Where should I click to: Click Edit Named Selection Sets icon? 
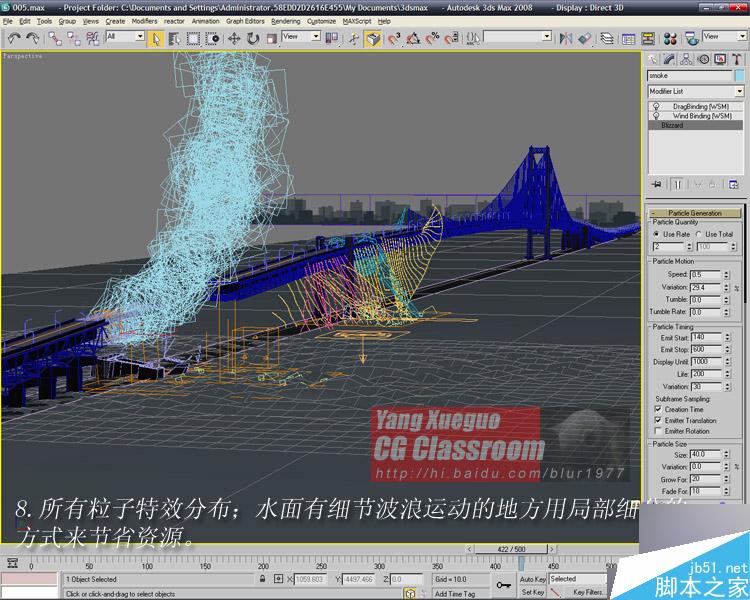(473, 38)
